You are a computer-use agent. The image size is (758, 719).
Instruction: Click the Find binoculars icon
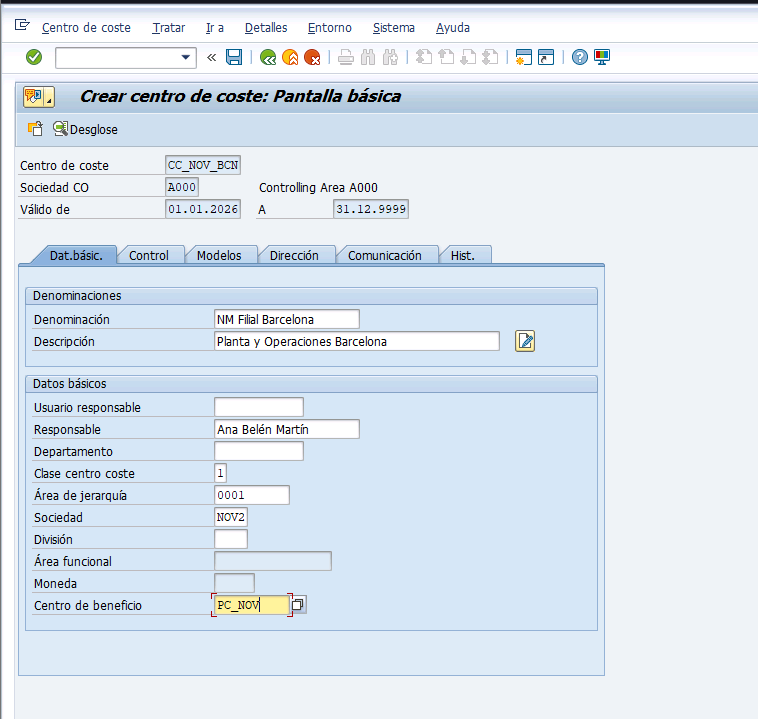(368, 58)
